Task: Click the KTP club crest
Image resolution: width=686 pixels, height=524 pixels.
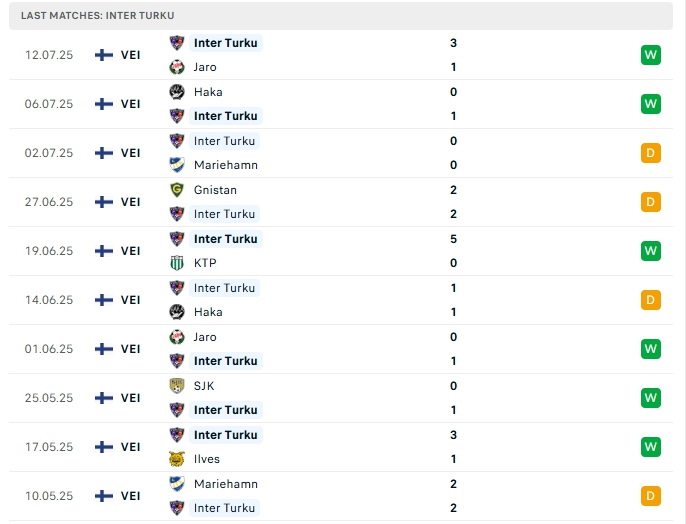Action: pos(177,263)
